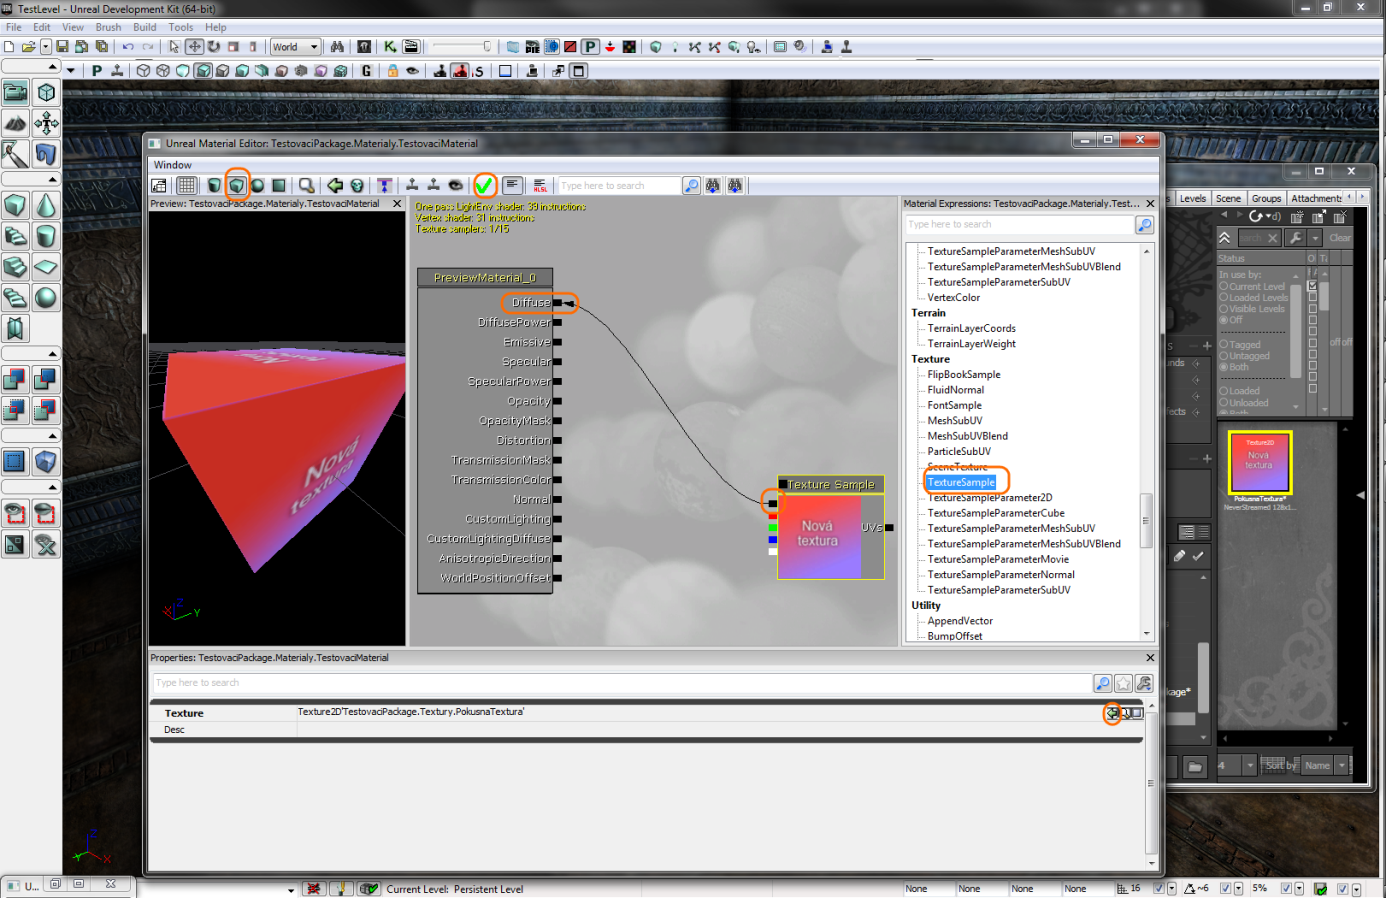The height and width of the screenshot is (898, 1386).
Task: Switch to the Scene tab
Action: [1228, 198]
